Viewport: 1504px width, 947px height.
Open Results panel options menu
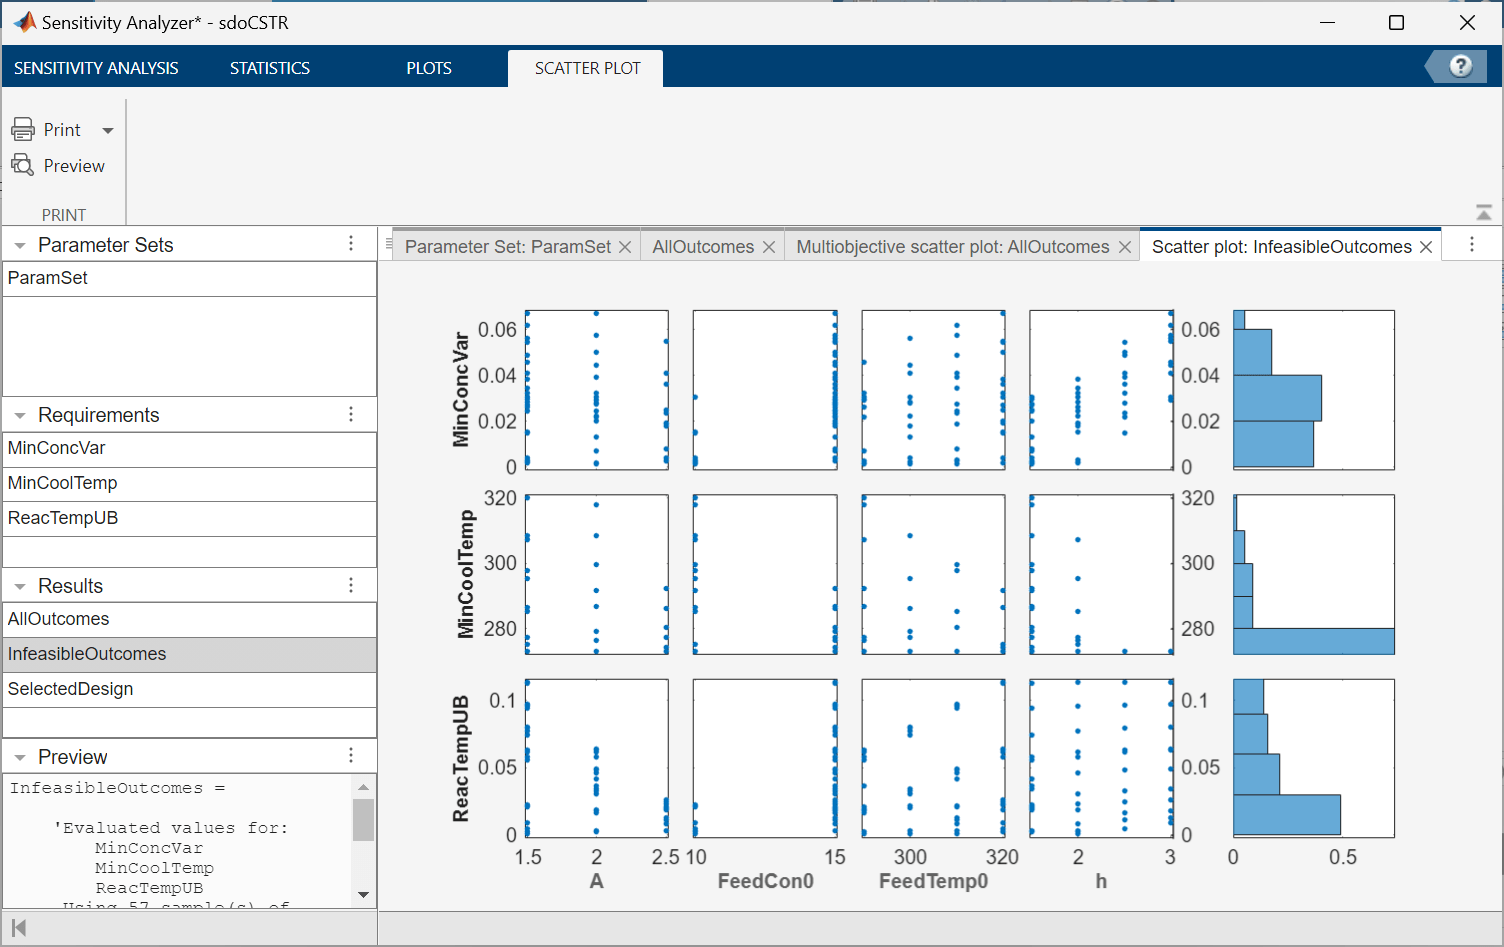click(x=351, y=585)
